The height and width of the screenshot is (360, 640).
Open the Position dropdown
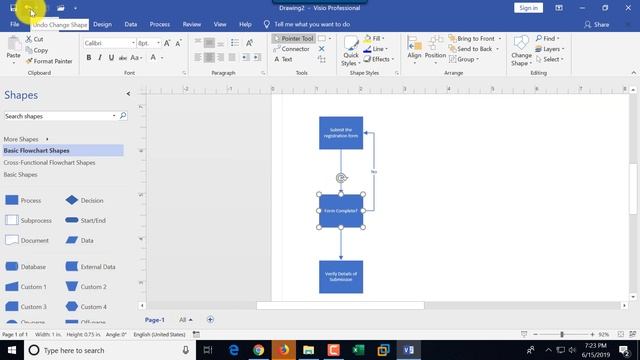(435, 50)
